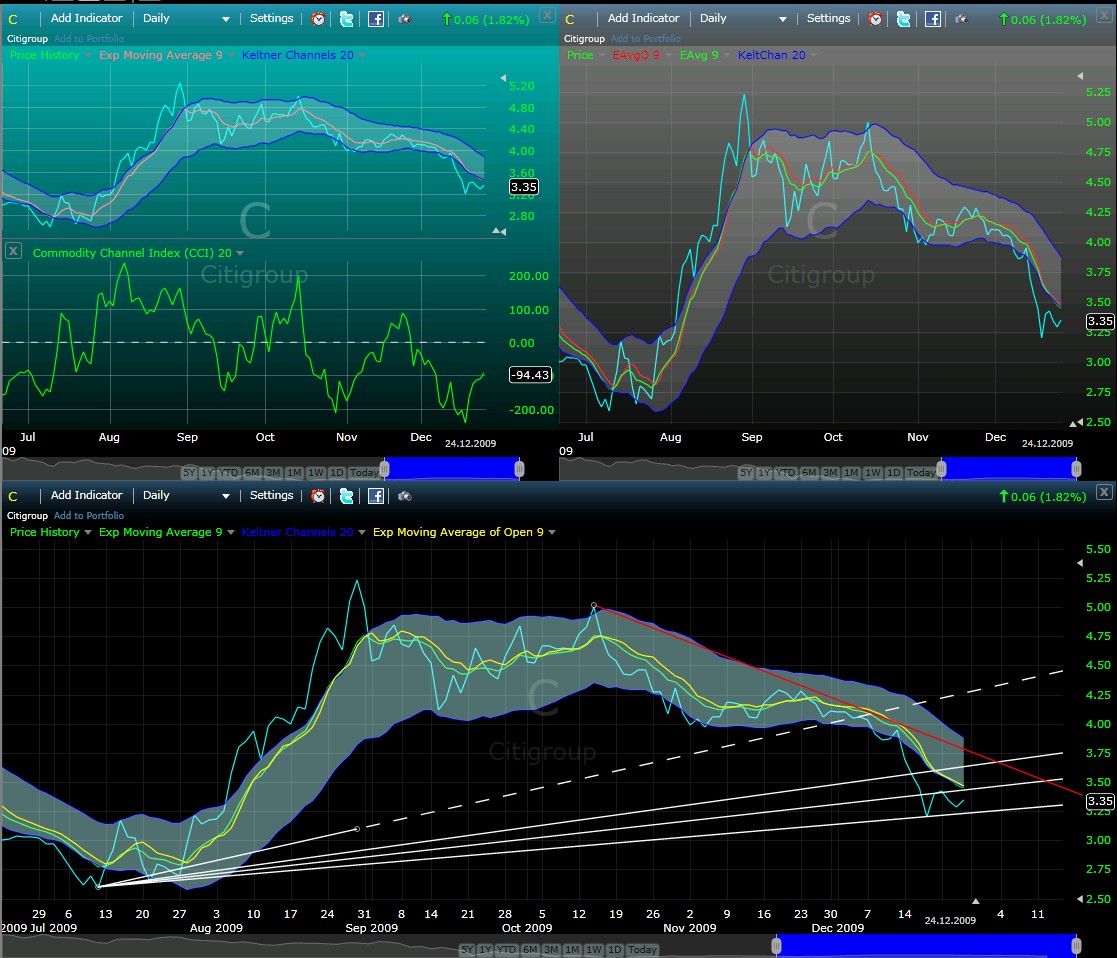Expand Price History options in top-left chart
Image resolution: width=1117 pixels, height=958 pixels.
88,56
